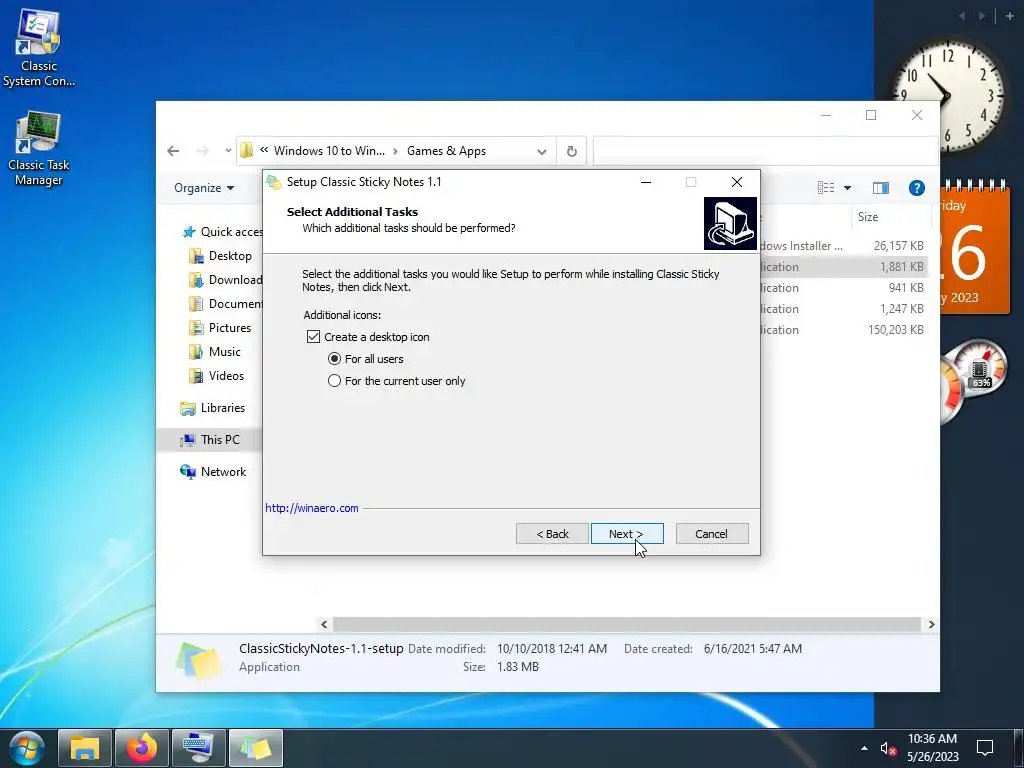1024x768 pixels.
Task: Select the 941 KB application row
Action: point(842,288)
